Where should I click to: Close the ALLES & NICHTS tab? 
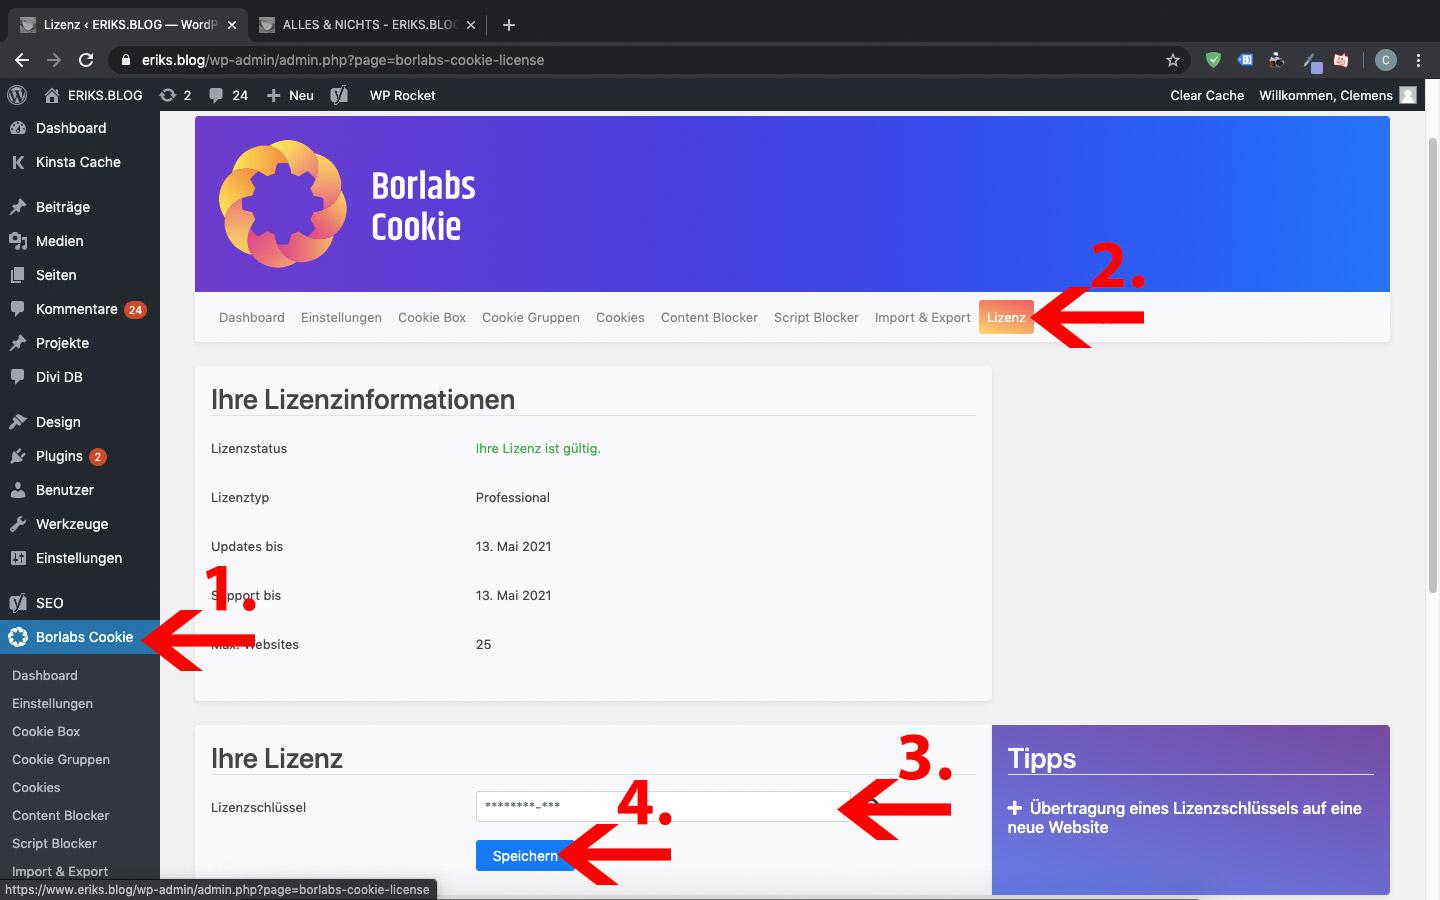tap(471, 25)
